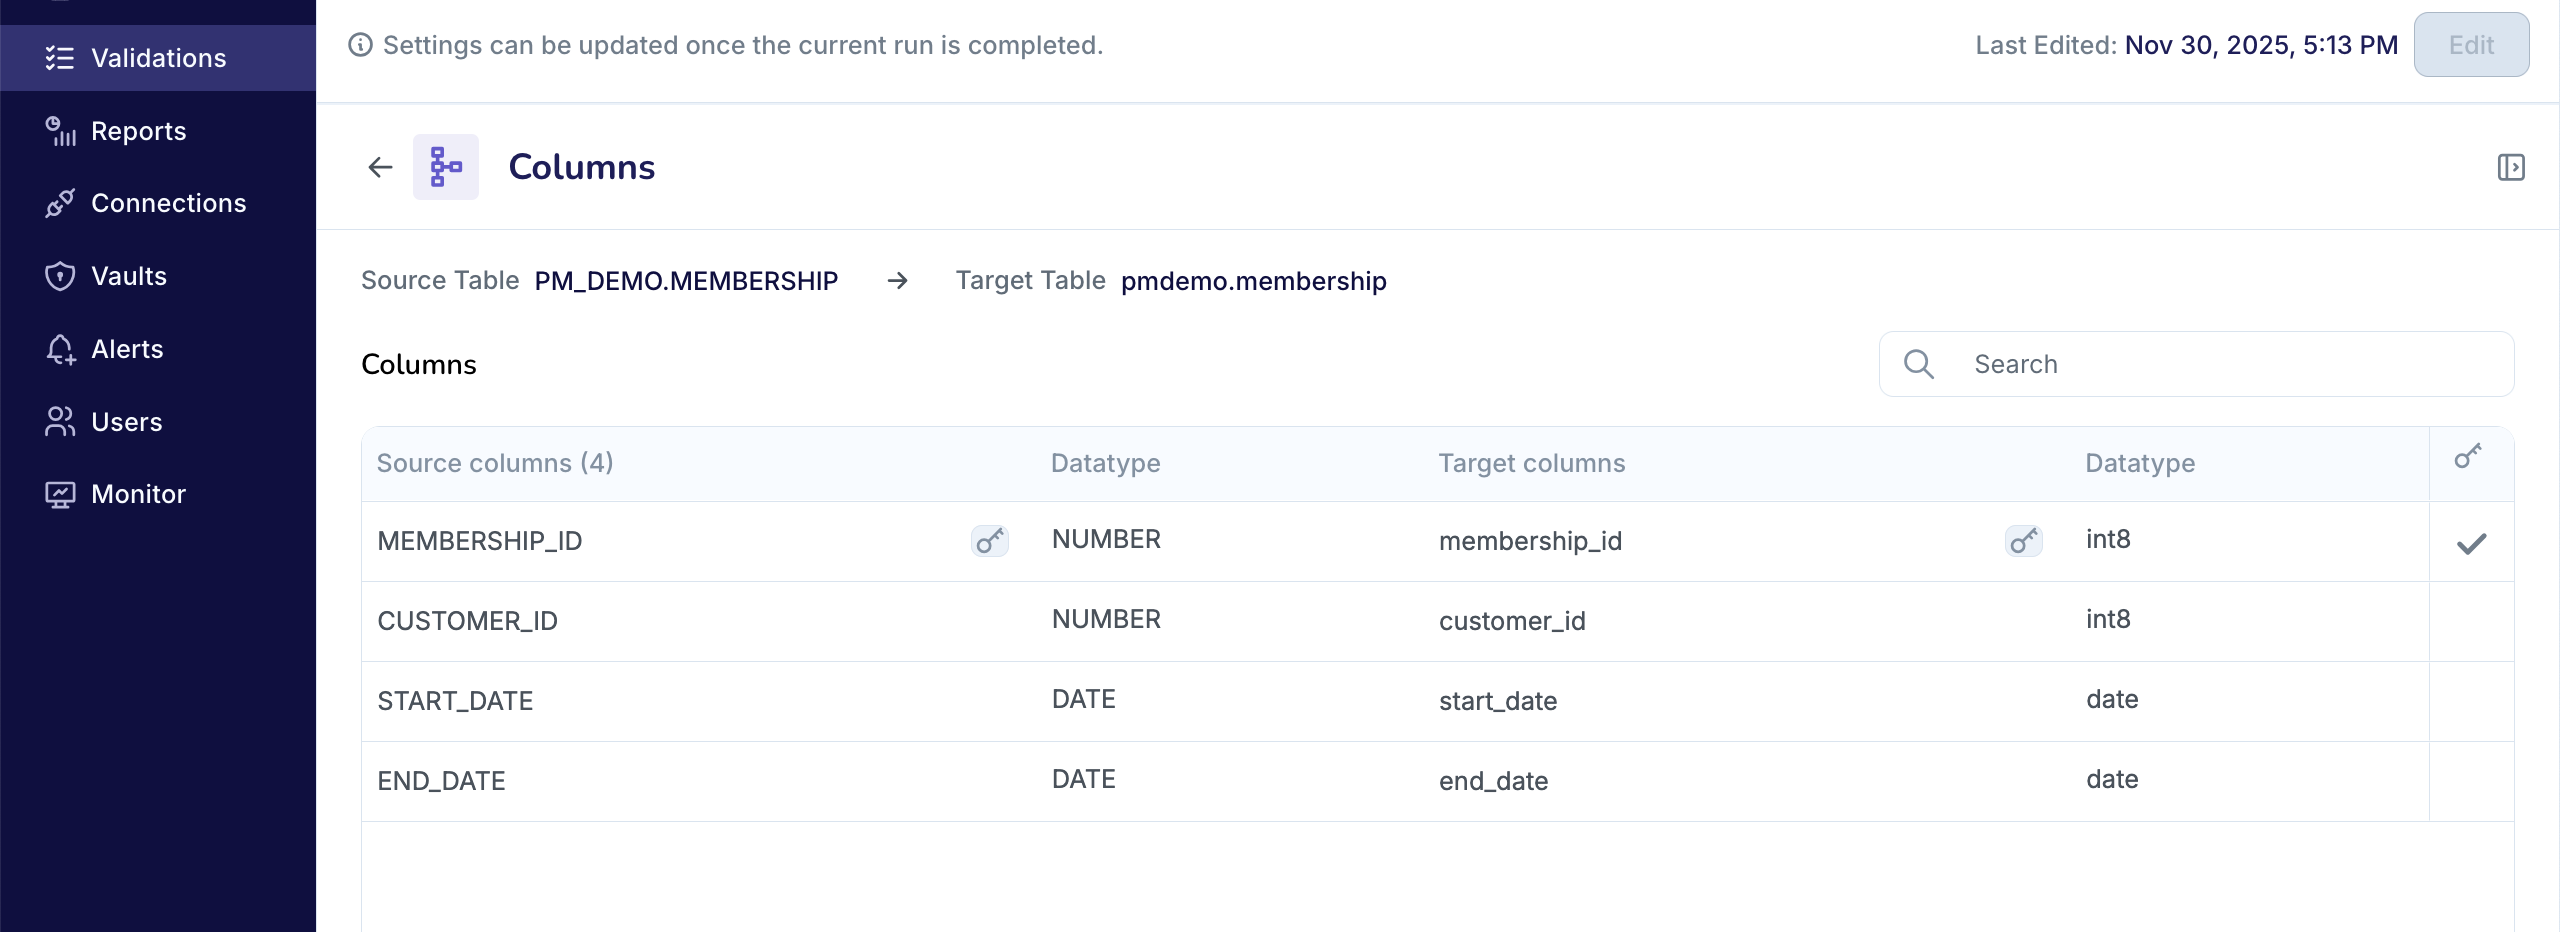Viewport: 2560px width, 932px height.
Task: Click the Edit button
Action: tap(2470, 44)
